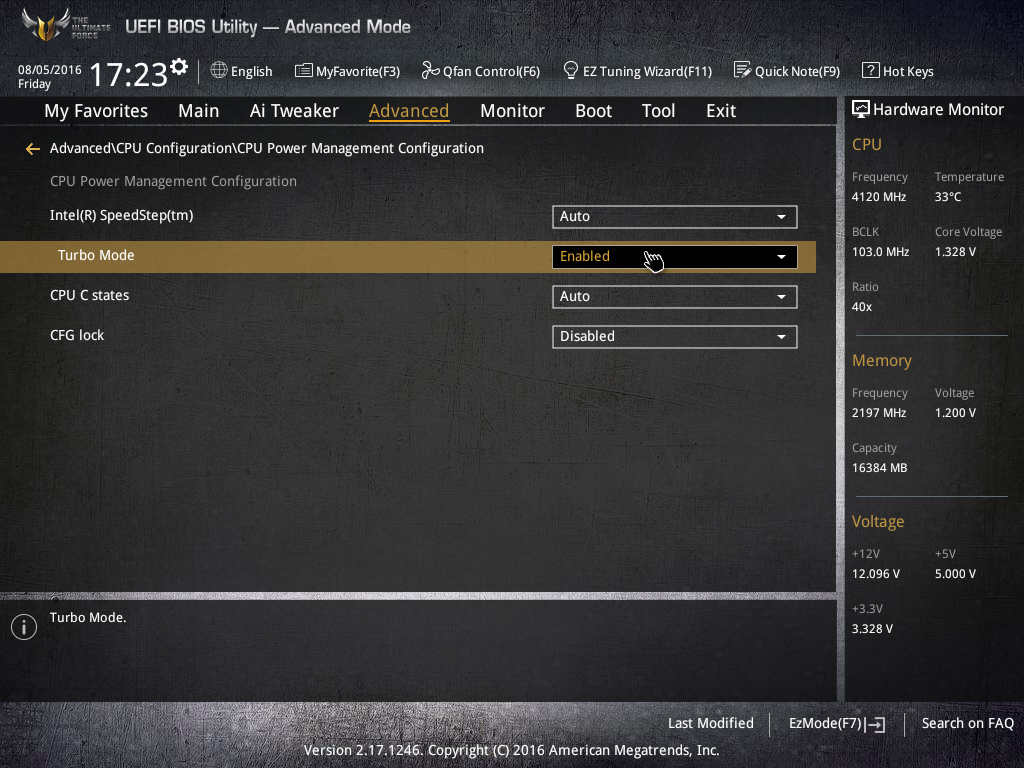This screenshot has height=768, width=1024.
Task: Click the +12V reading 12.096 V
Action: (876, 574)
